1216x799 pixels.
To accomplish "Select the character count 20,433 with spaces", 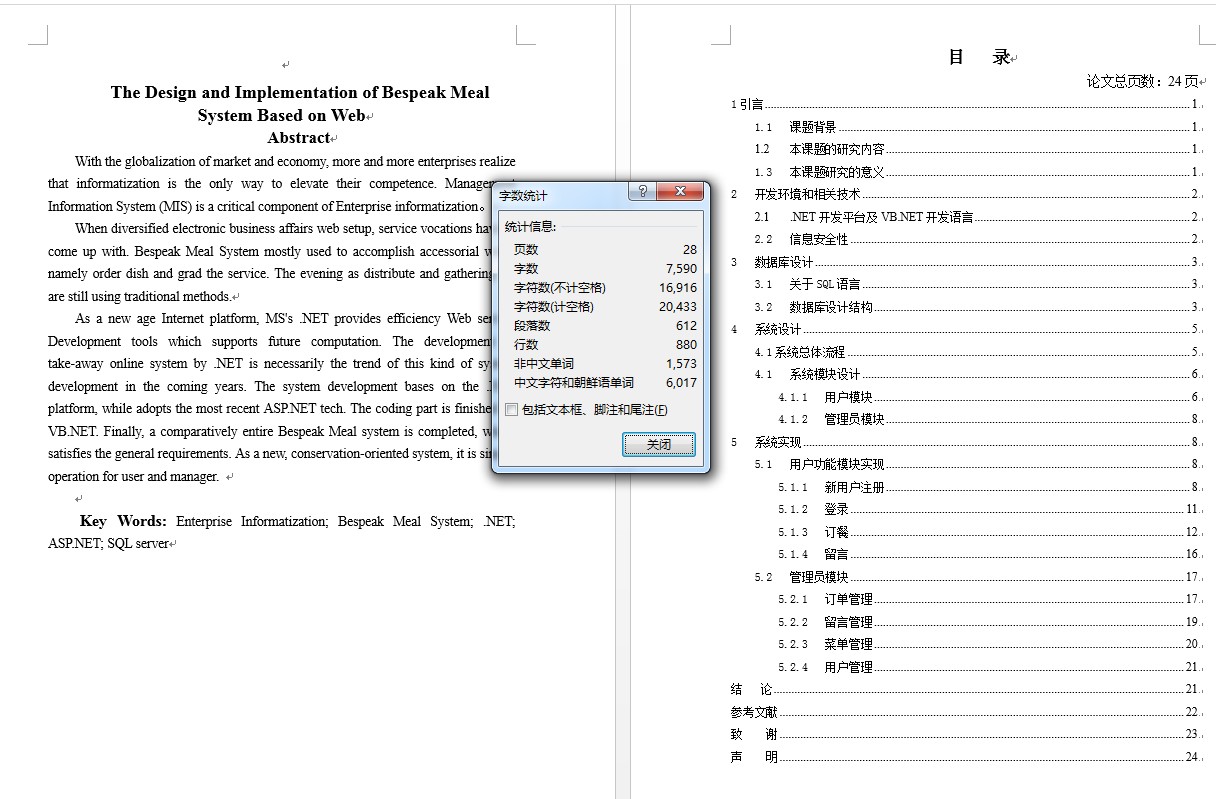I will click(678, 307).
